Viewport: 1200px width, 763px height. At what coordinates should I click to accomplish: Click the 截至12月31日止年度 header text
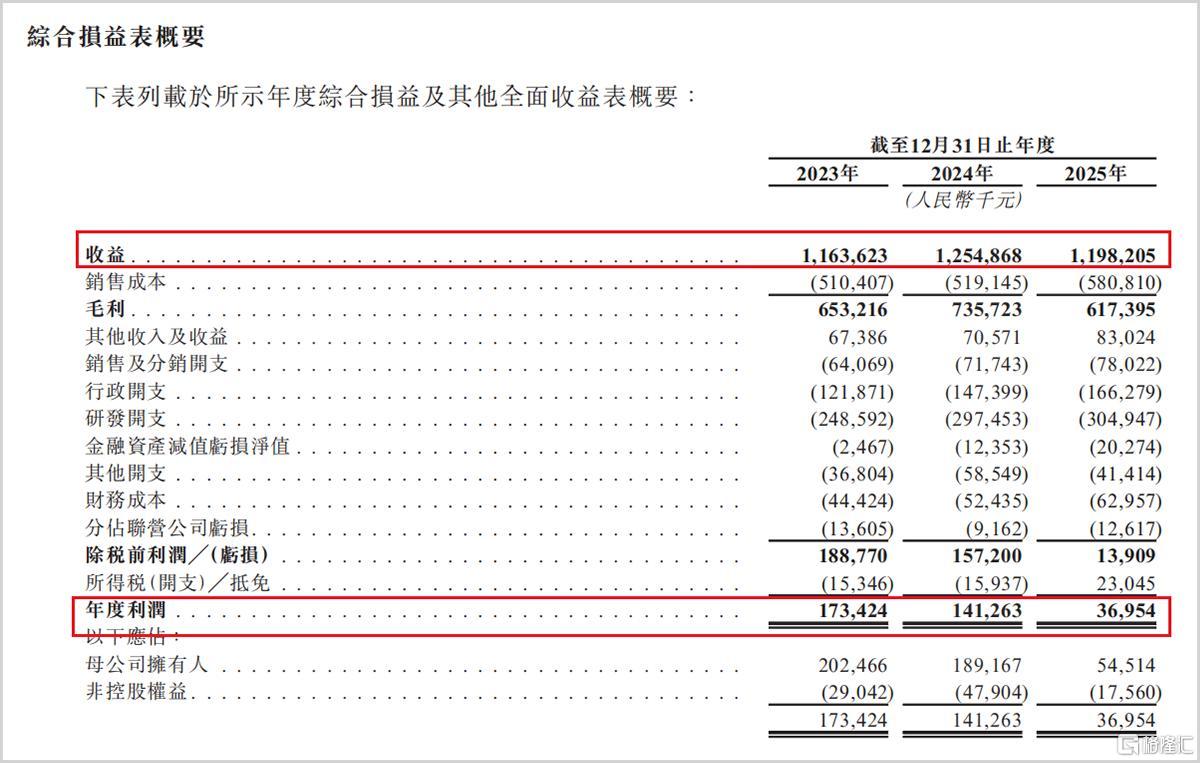961,145
